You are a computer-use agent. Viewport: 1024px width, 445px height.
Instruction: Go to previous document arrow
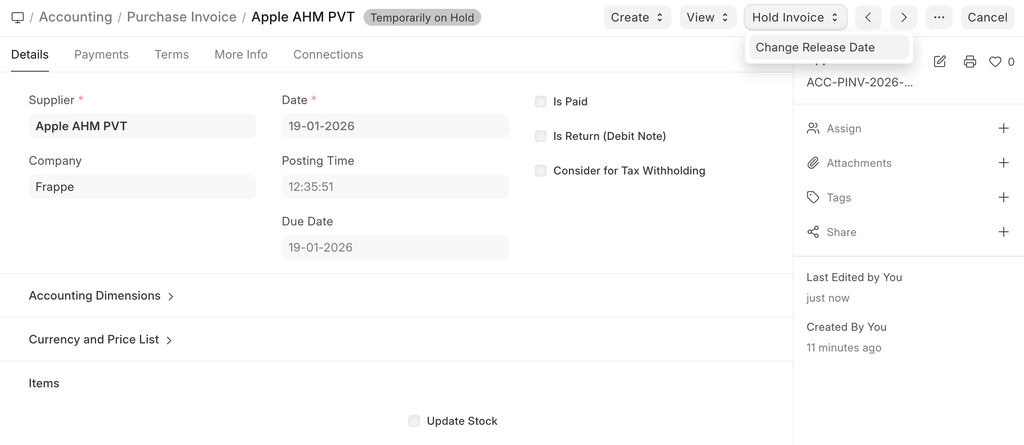pos(868,17)
